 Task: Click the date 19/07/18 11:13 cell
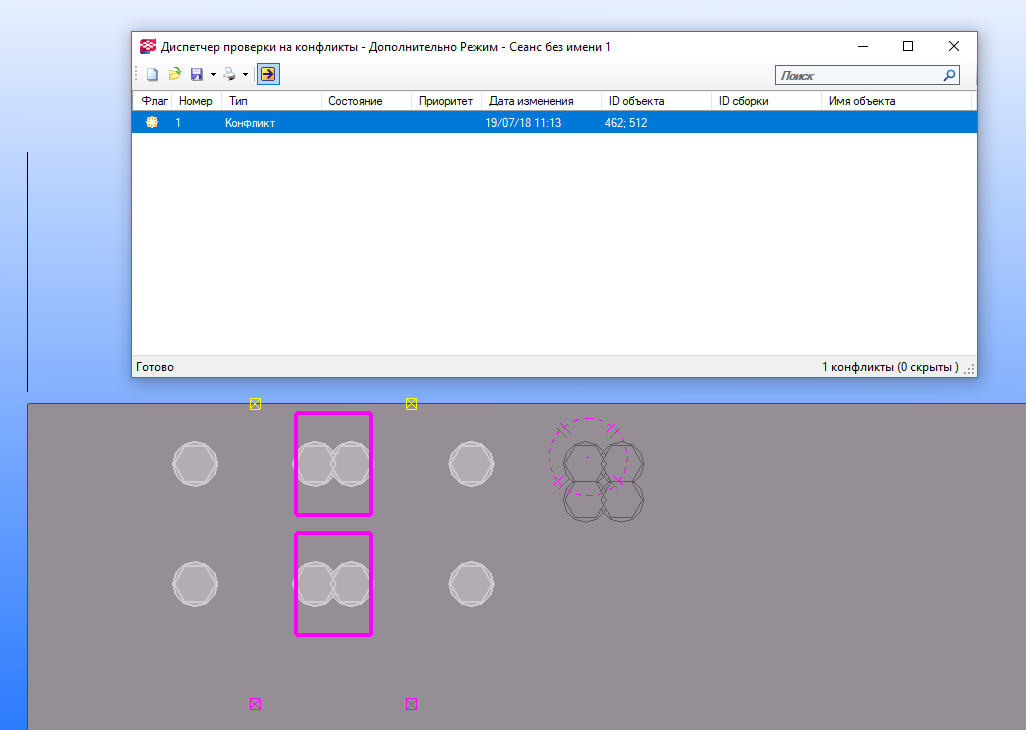point(523,123)
